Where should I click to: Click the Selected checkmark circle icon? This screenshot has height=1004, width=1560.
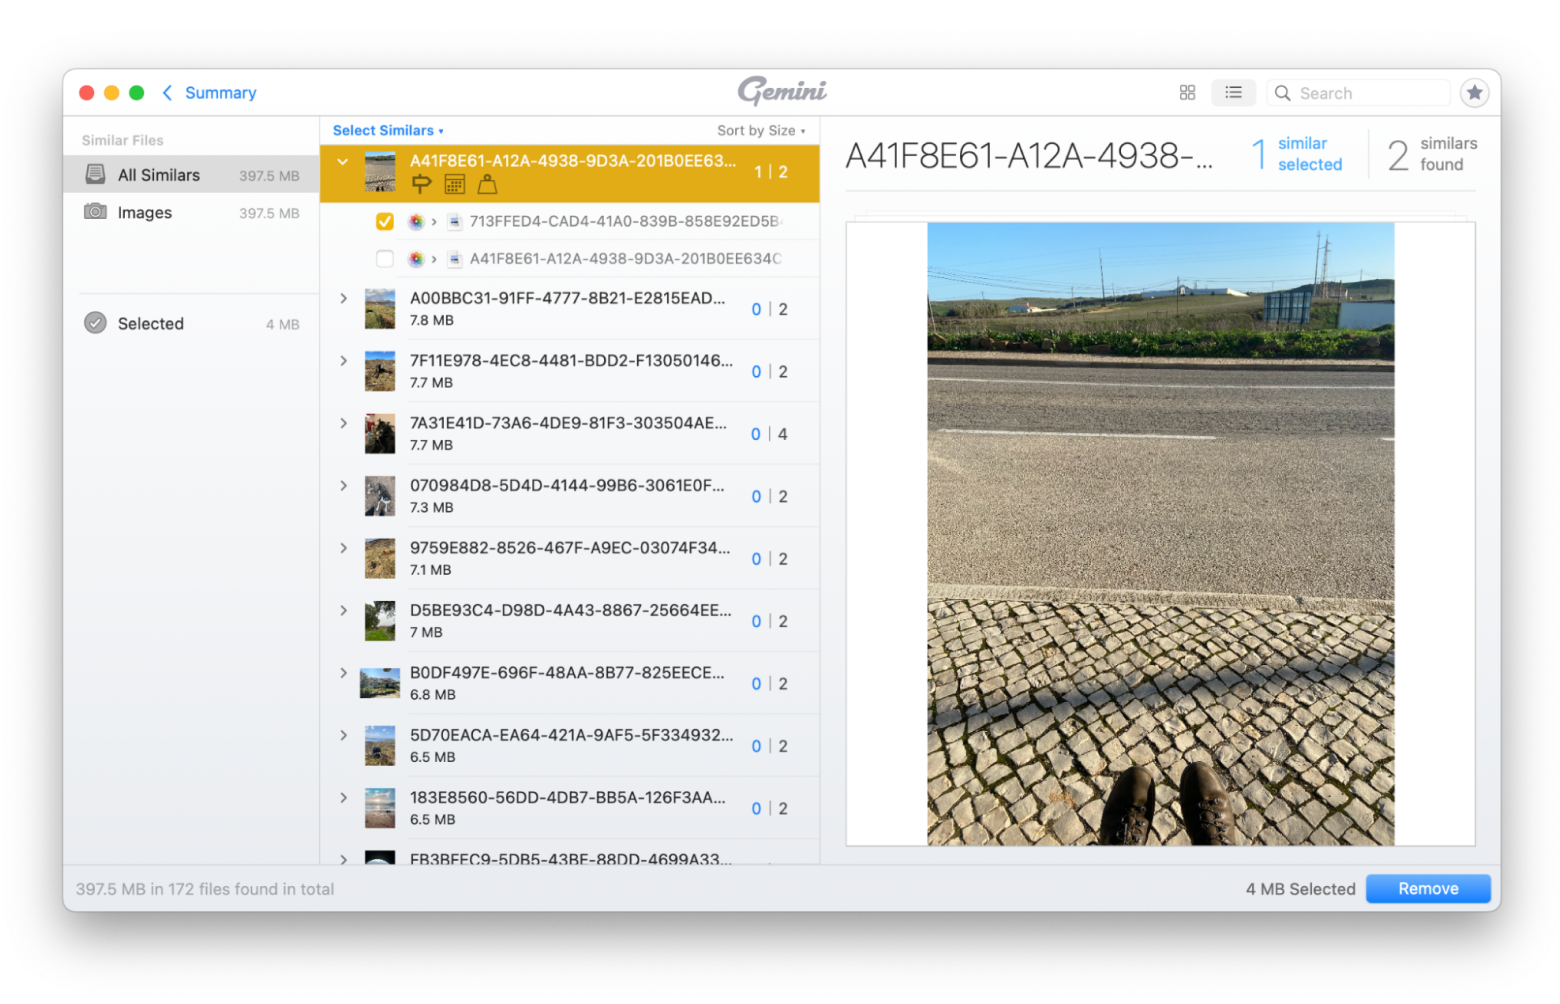[x=95, y=323]
